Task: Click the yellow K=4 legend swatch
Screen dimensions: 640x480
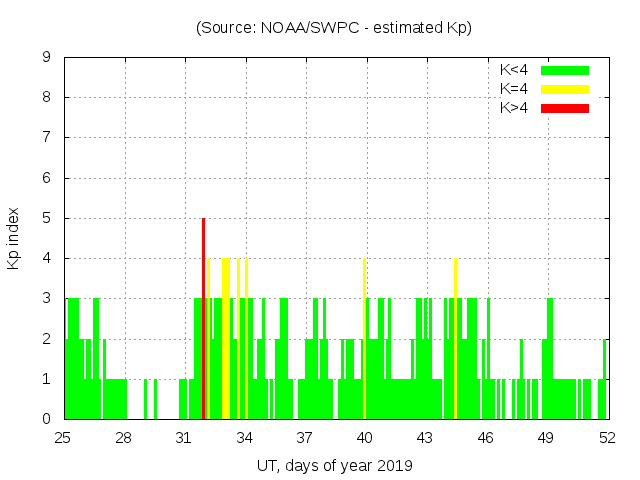Action: 565,89
